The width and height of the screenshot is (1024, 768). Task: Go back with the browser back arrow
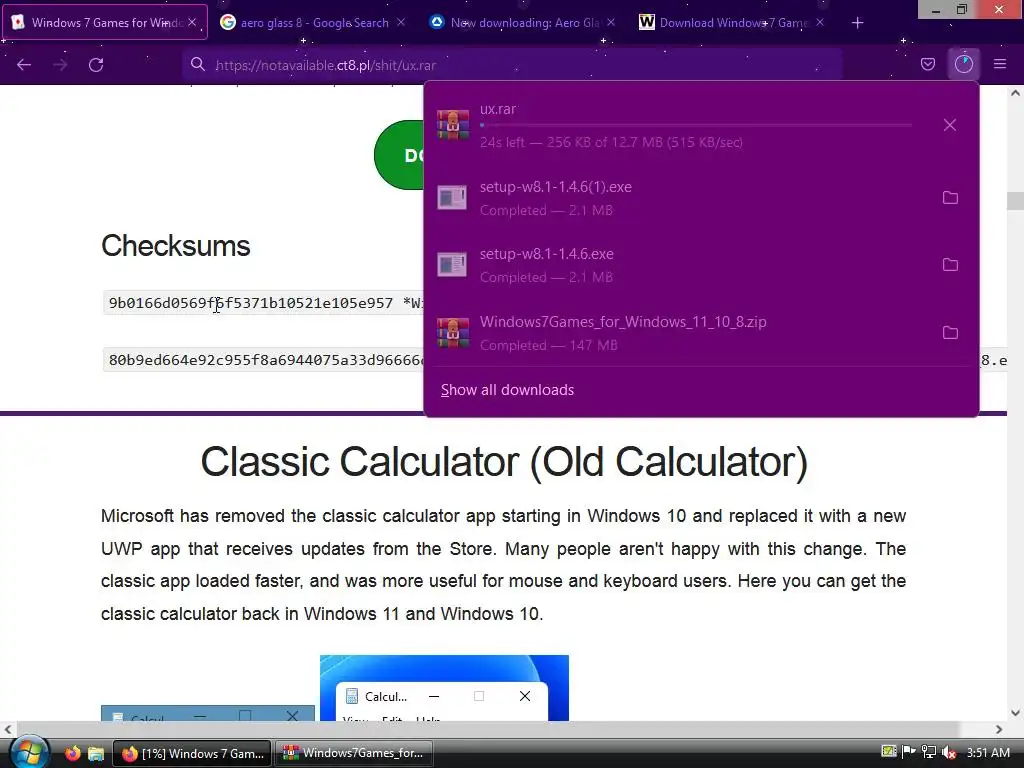[x=24, y=65]
